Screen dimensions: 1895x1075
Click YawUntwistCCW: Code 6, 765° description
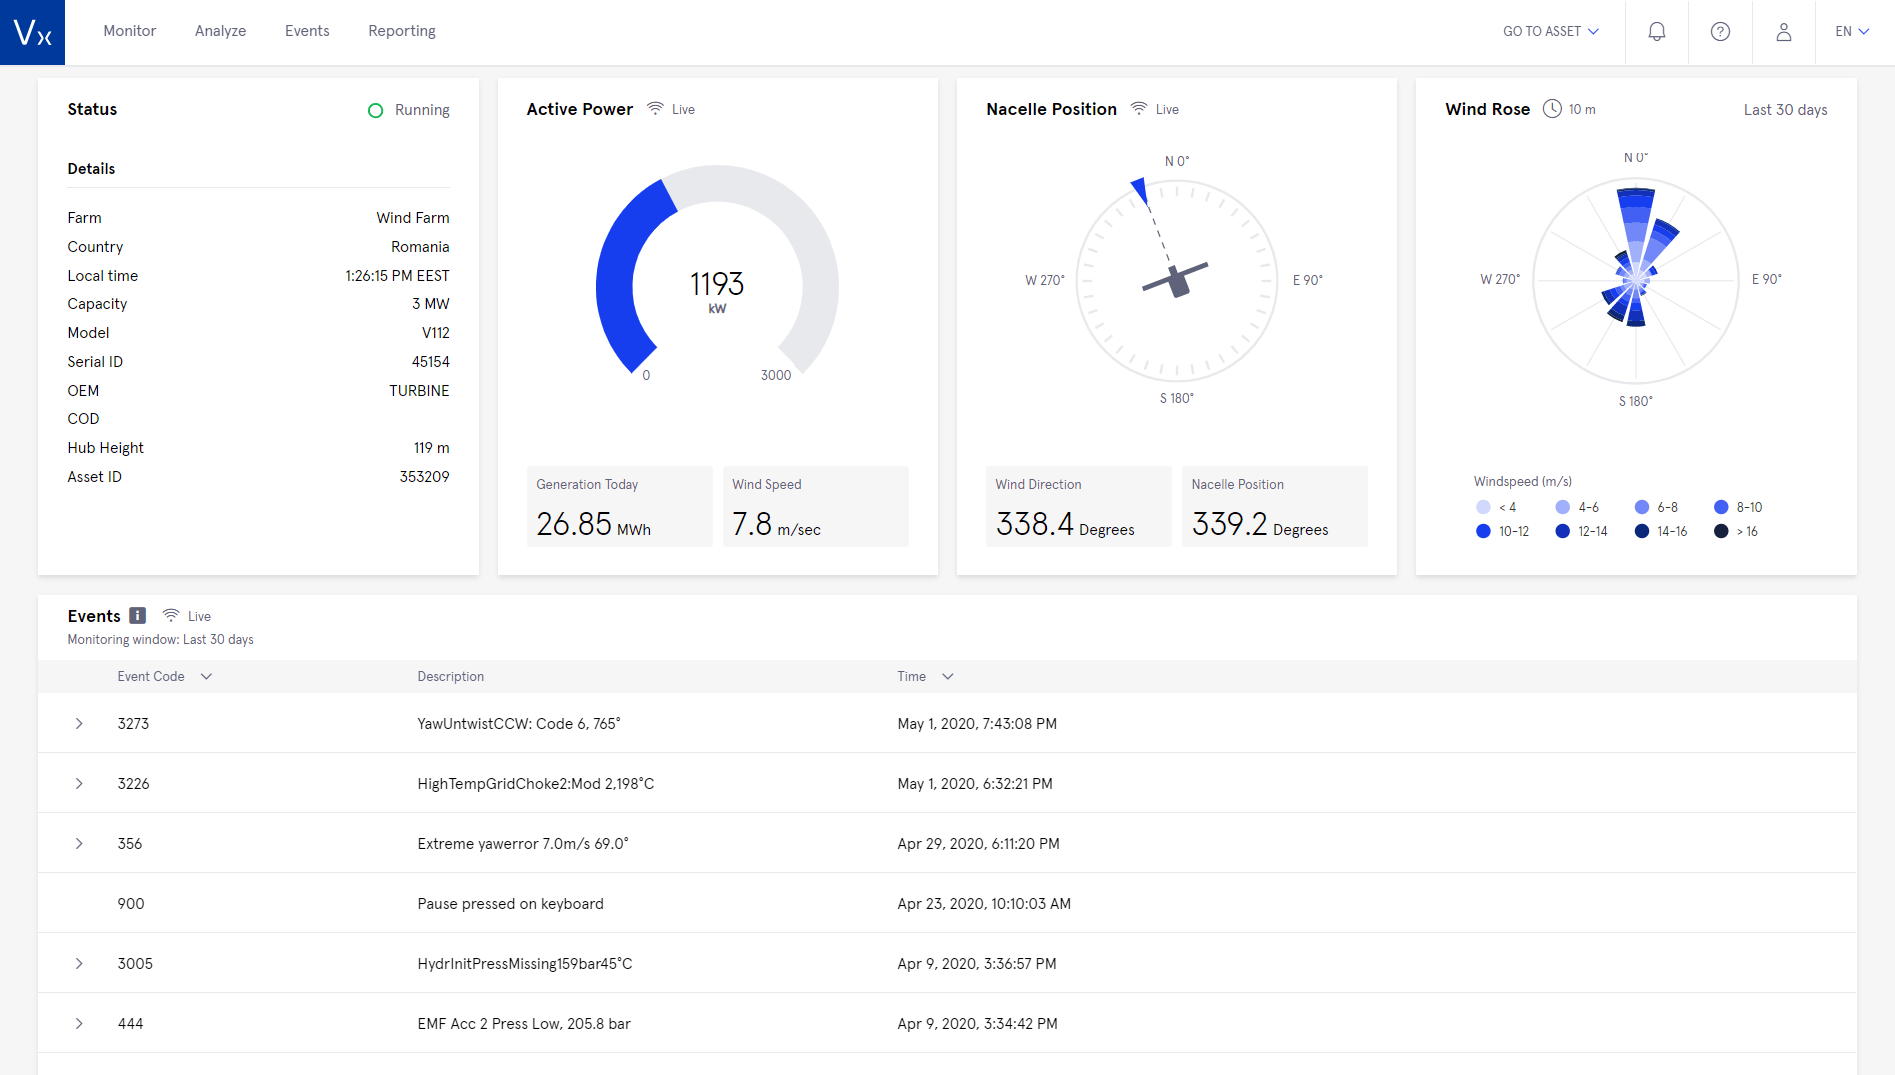(519, 723)
